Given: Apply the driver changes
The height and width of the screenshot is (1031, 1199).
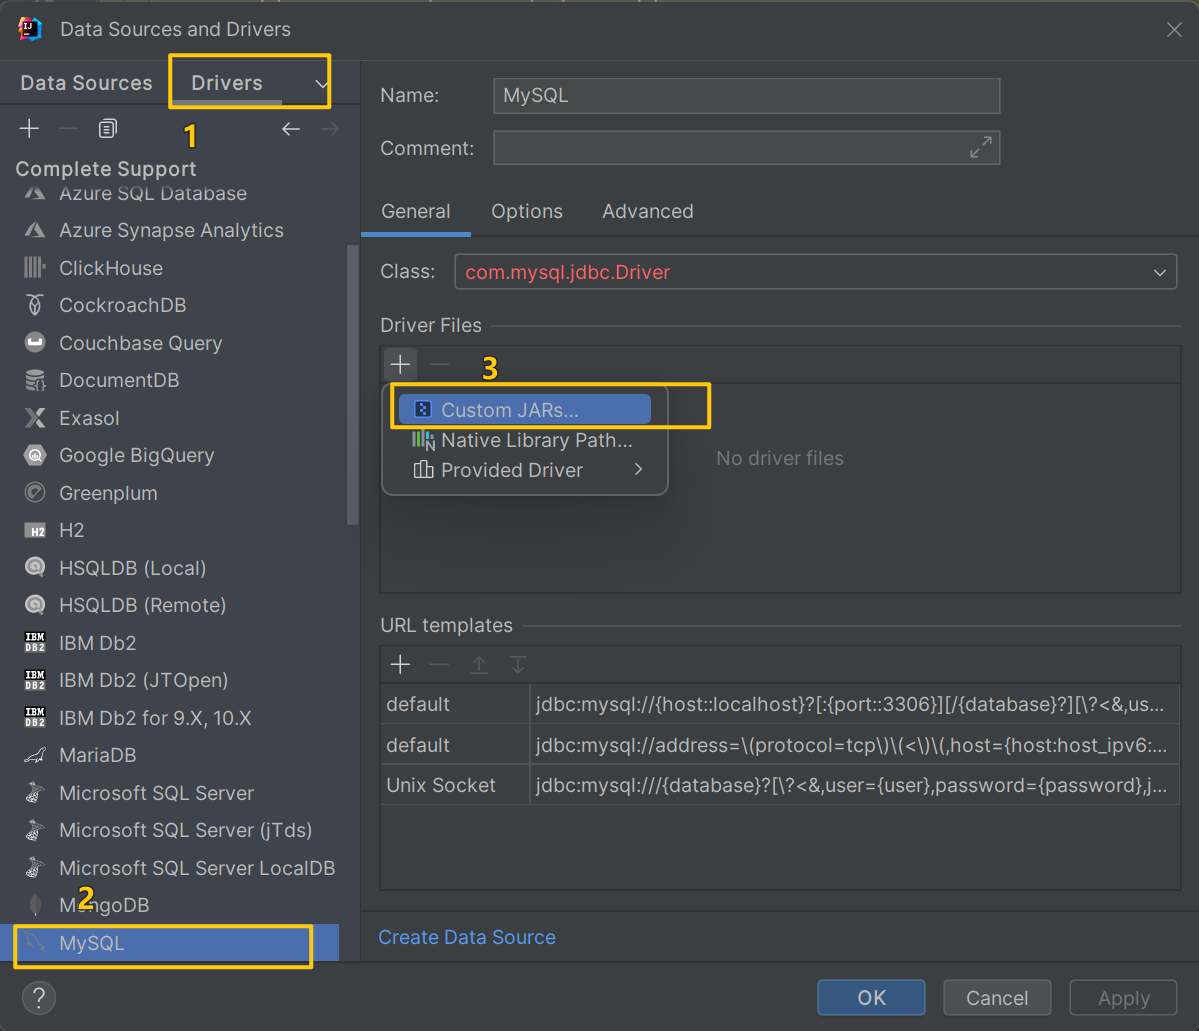Looking at the screenshot, I should 1122,997.
